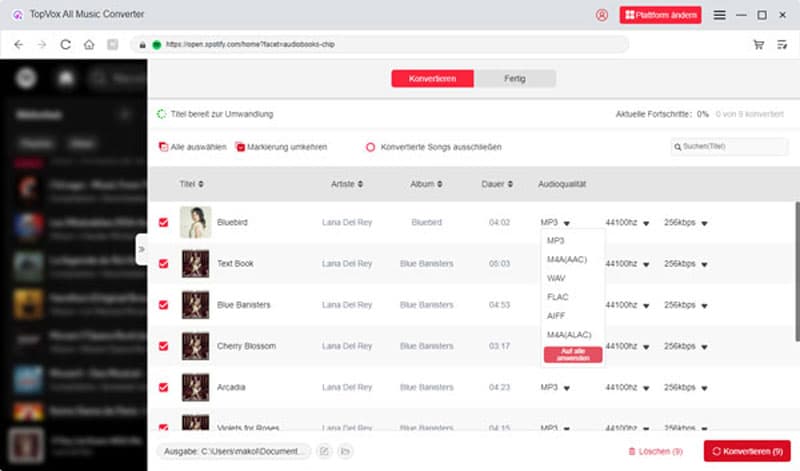Open the output folder icon
Viewport: 800px width, 471px height.
pos(344,452)
